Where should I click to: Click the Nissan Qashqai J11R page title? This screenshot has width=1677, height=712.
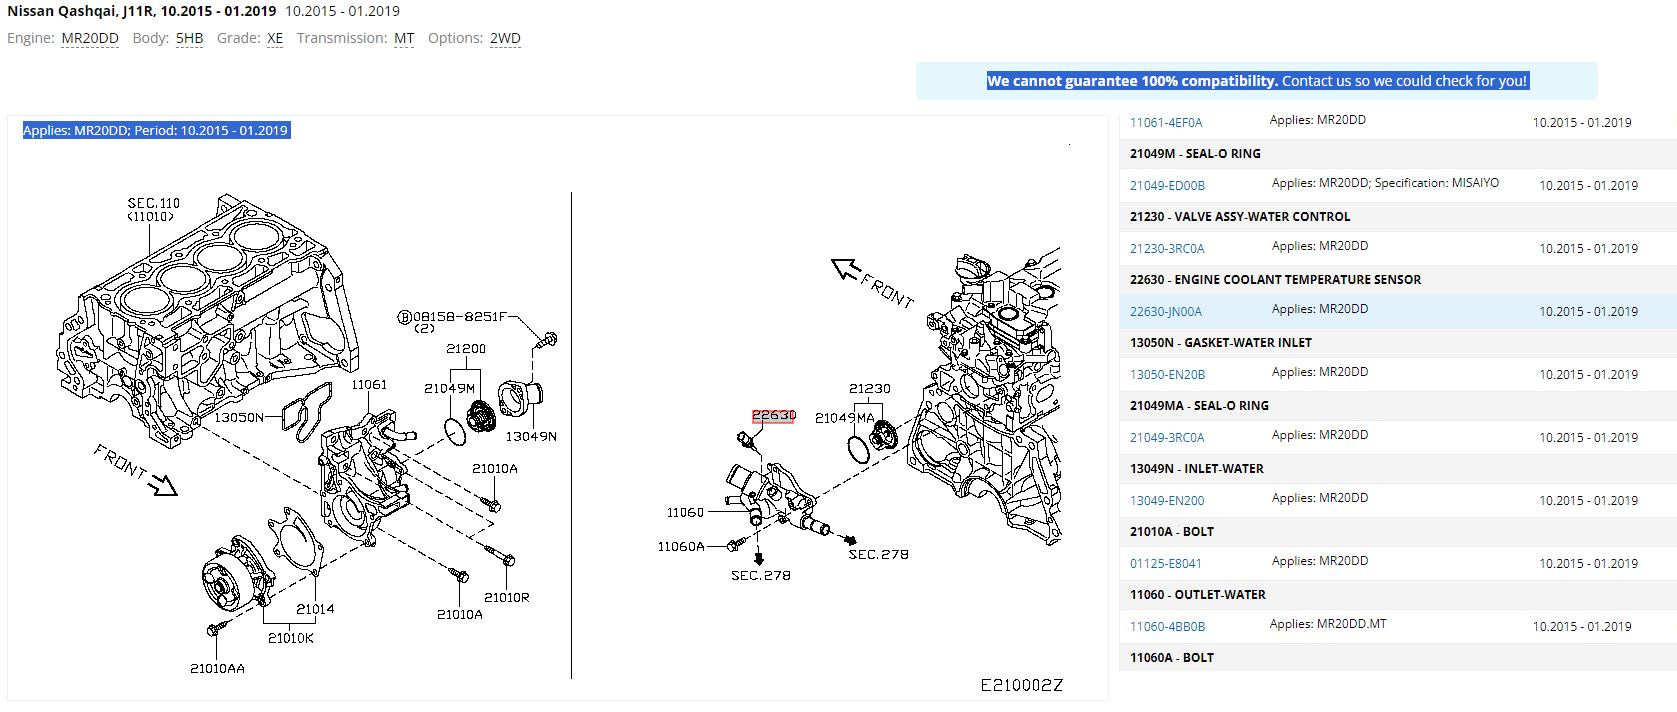coord(142,11)
